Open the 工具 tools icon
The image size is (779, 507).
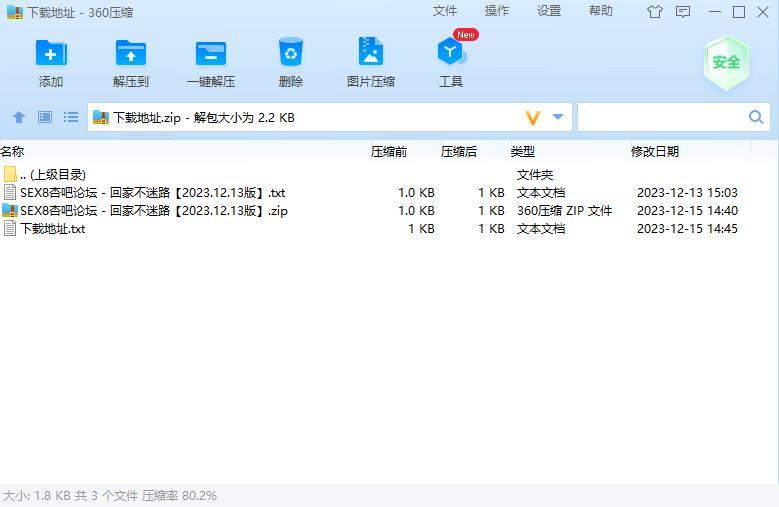pos(451,52)
